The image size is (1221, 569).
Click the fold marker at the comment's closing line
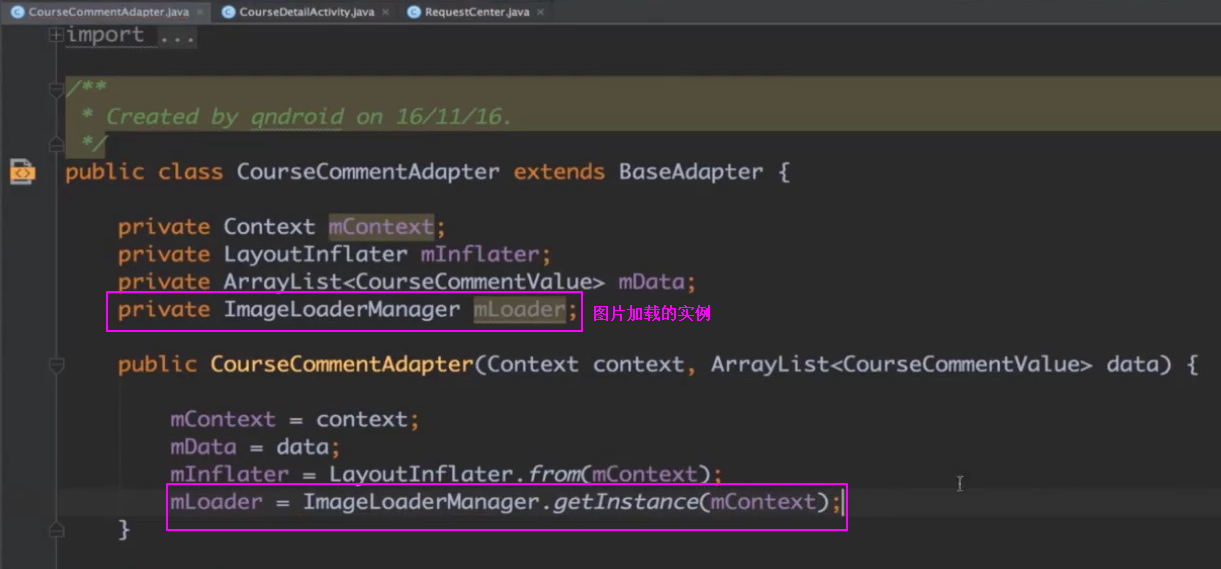coord(56,144)
